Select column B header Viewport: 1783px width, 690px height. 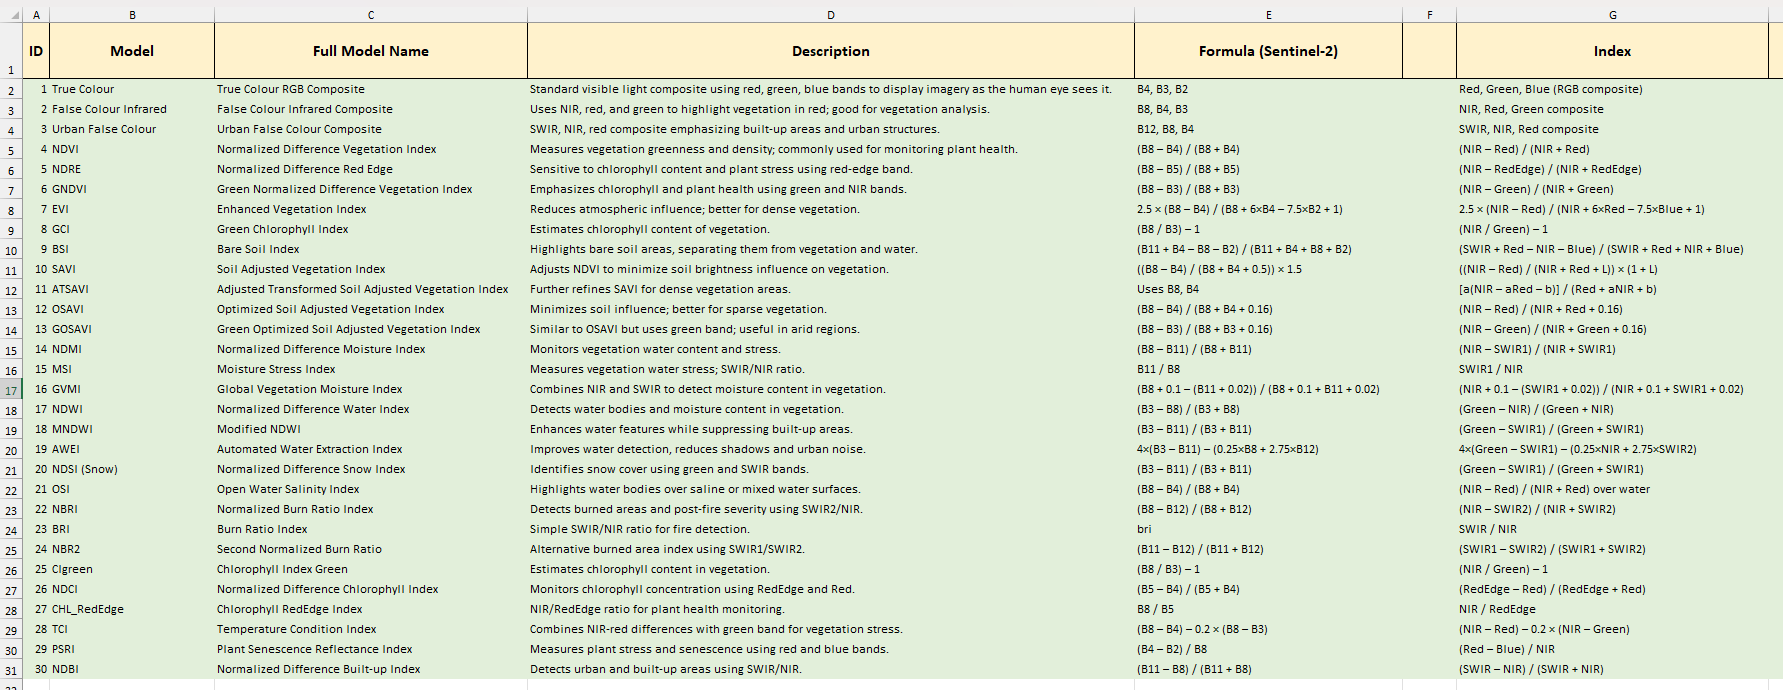[132, 15]
